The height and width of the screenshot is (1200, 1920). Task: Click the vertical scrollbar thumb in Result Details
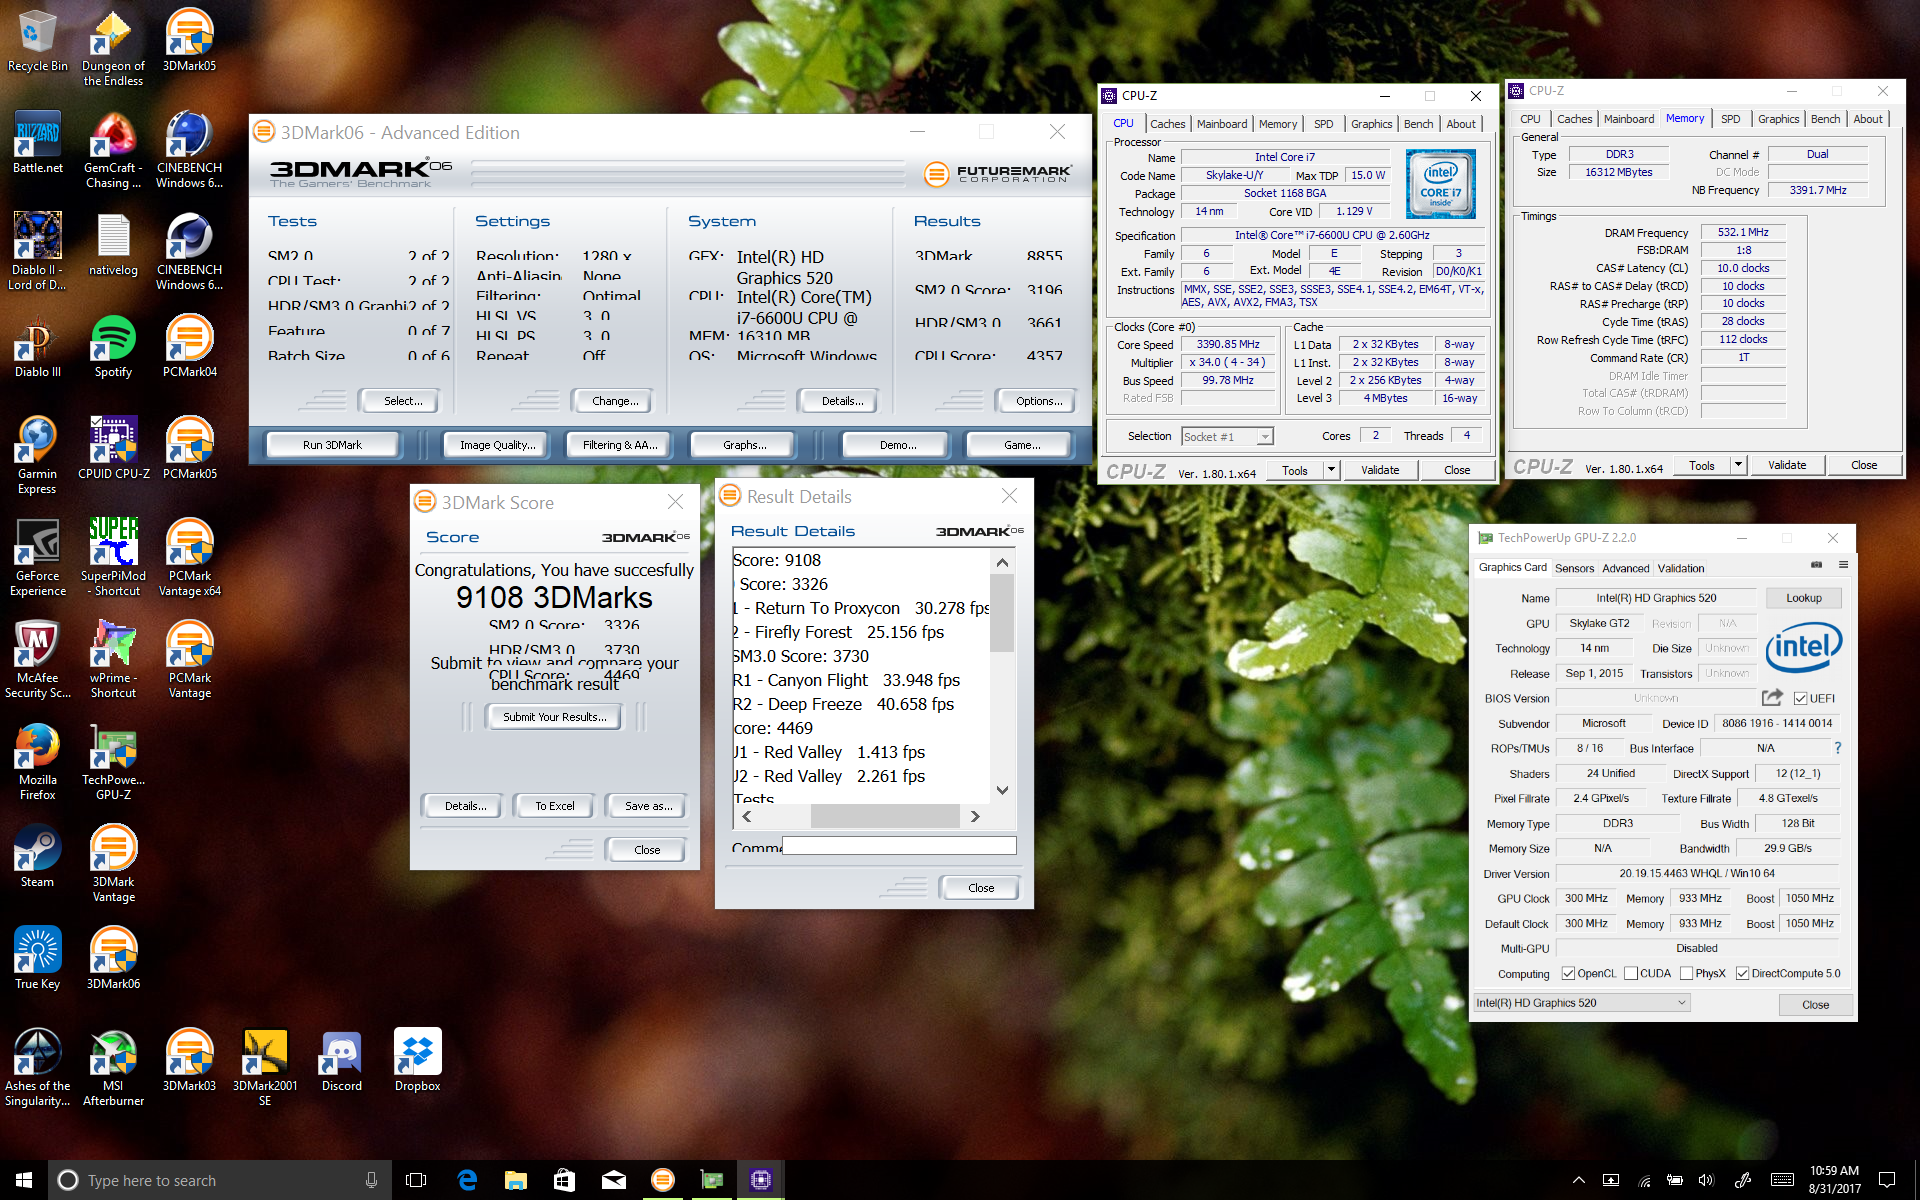click(1002, 612)
